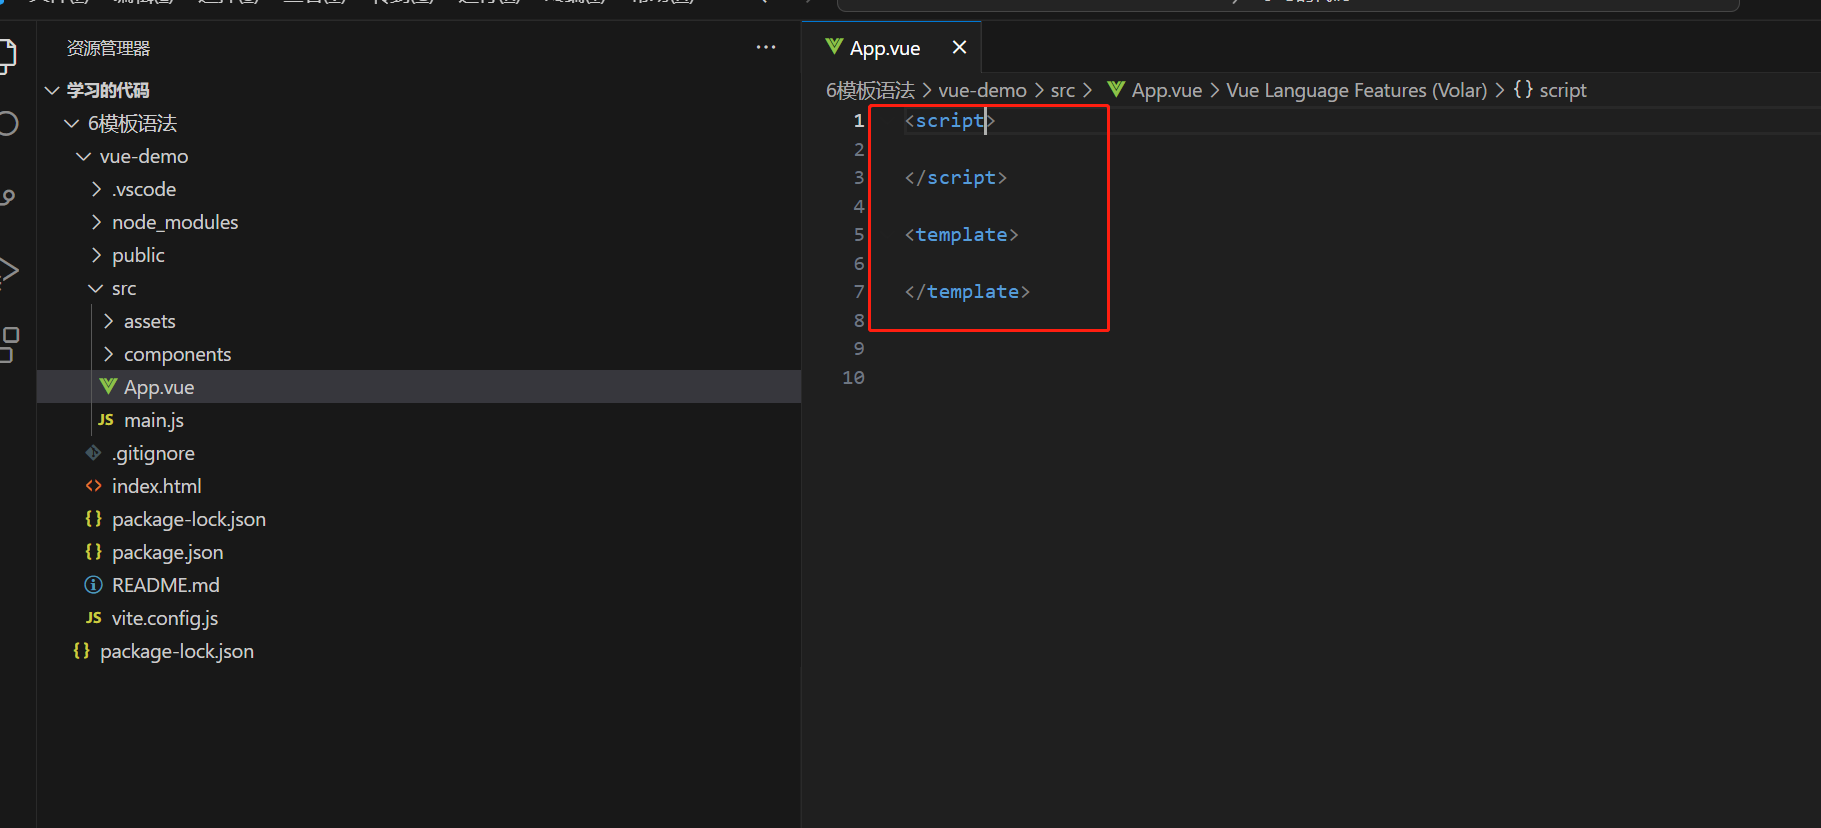Click line number 9 in the gutter
This screenshot has height=828, width=1821.
(x=858, y=348)
